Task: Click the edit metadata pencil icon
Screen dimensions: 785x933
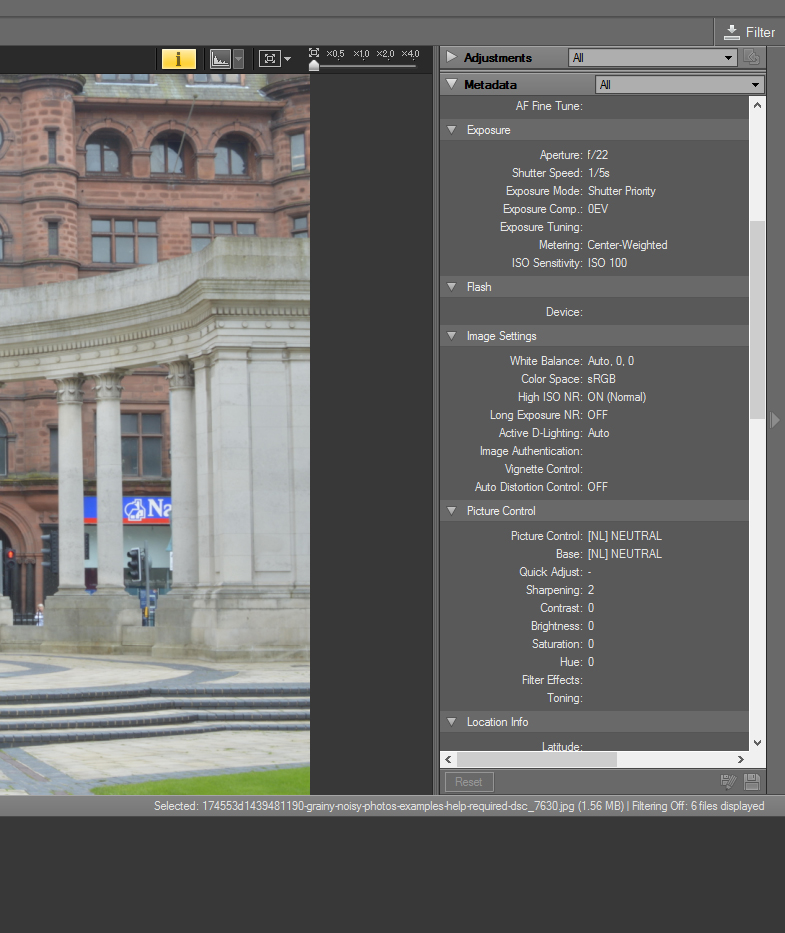Action: (729, 782)
